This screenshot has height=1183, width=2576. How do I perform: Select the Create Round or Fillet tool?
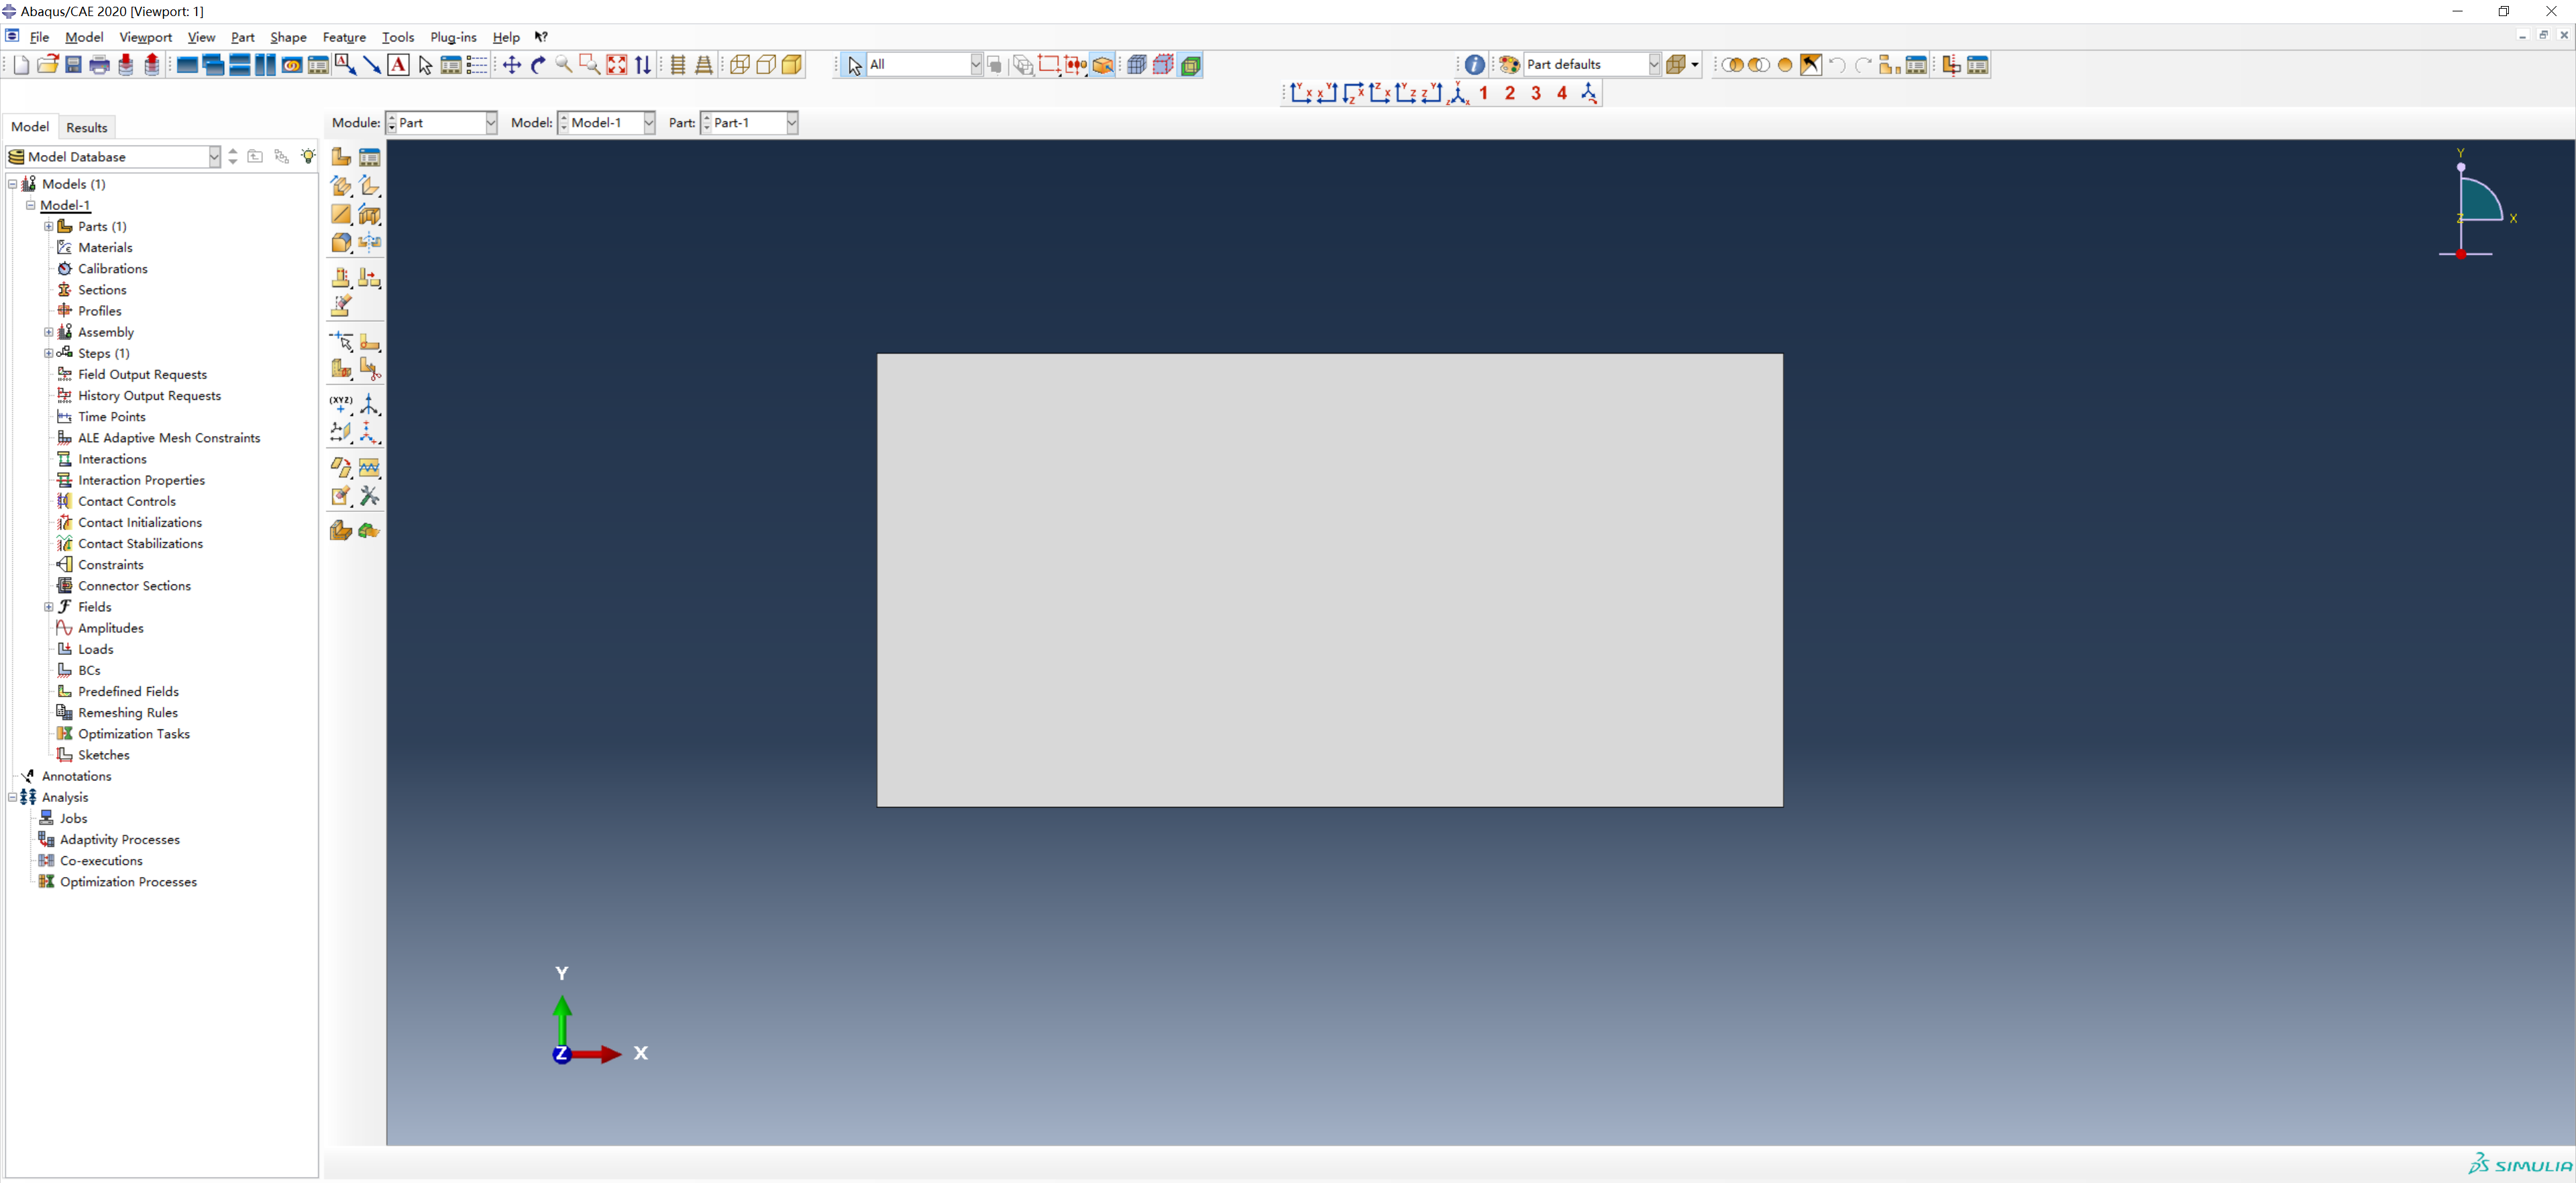pos(341,242)
